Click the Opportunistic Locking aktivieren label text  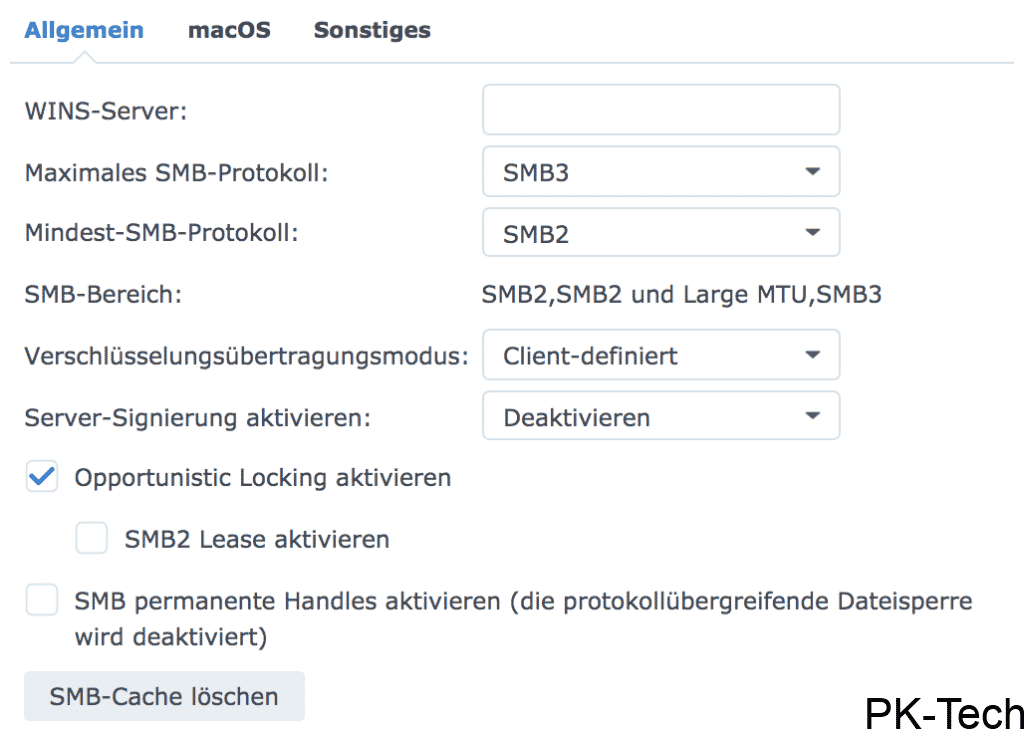tap(263, 478)
